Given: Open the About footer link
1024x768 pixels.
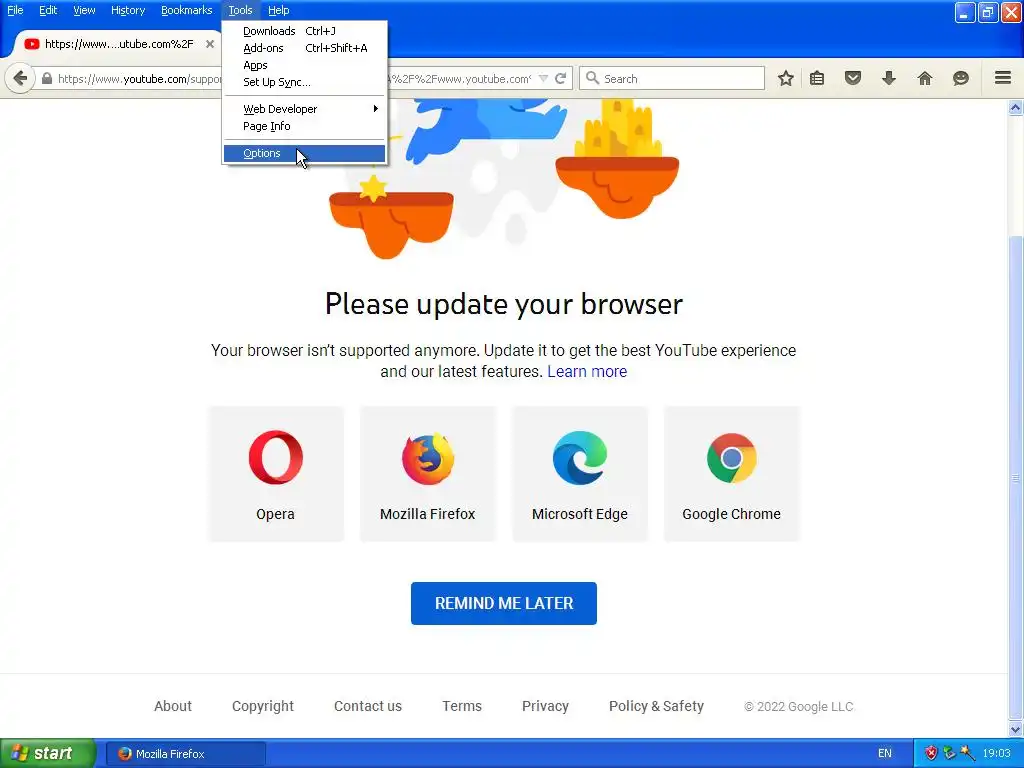Looking at the screenshot, I should click(x=172, y=706).
